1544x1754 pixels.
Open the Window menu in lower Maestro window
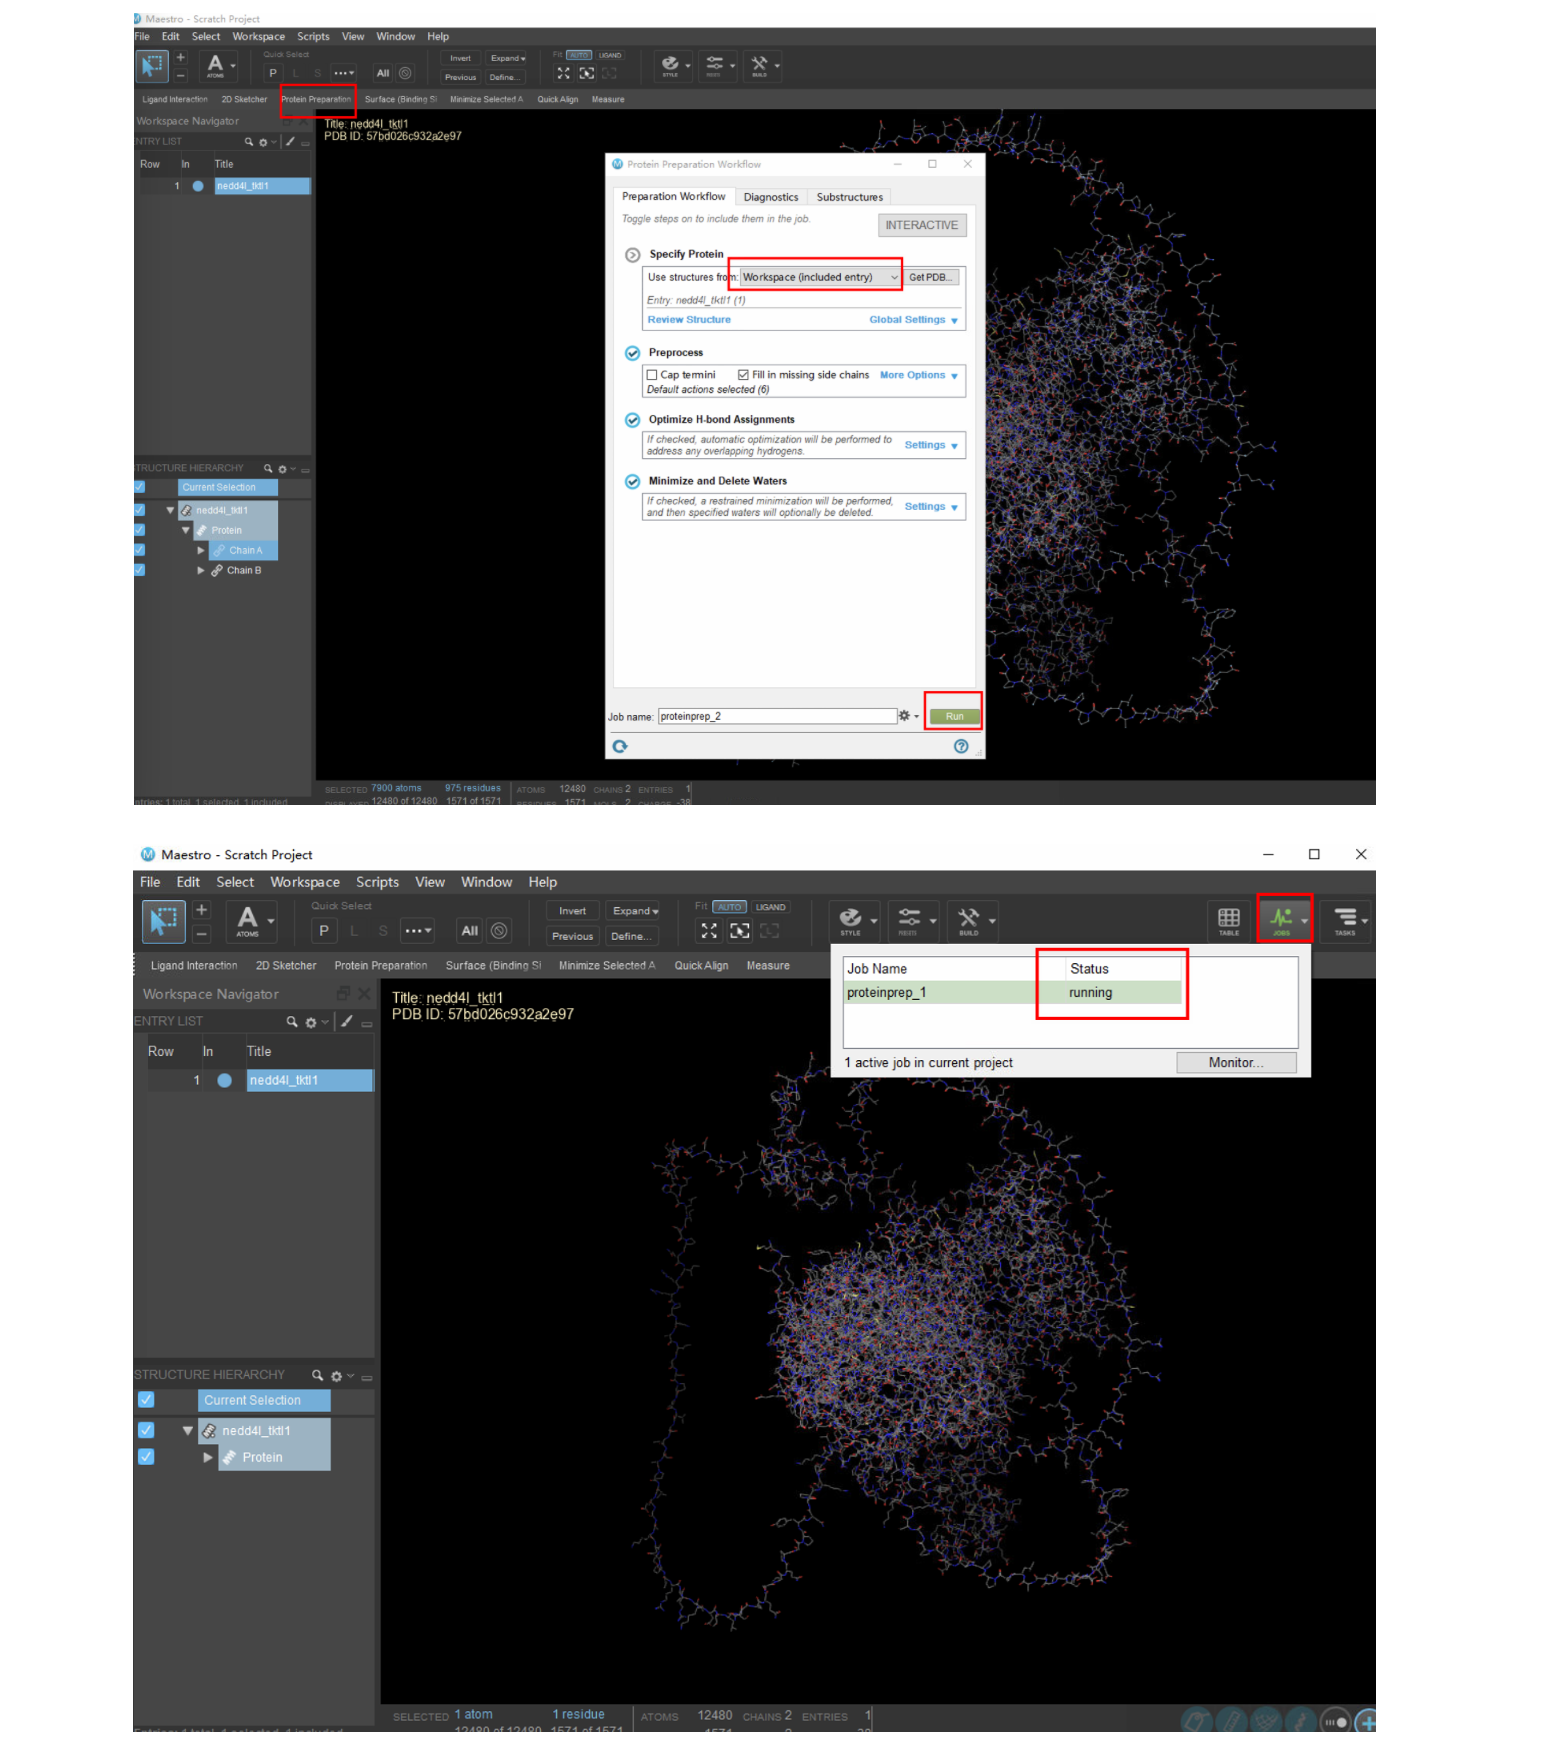pos(486,882)
